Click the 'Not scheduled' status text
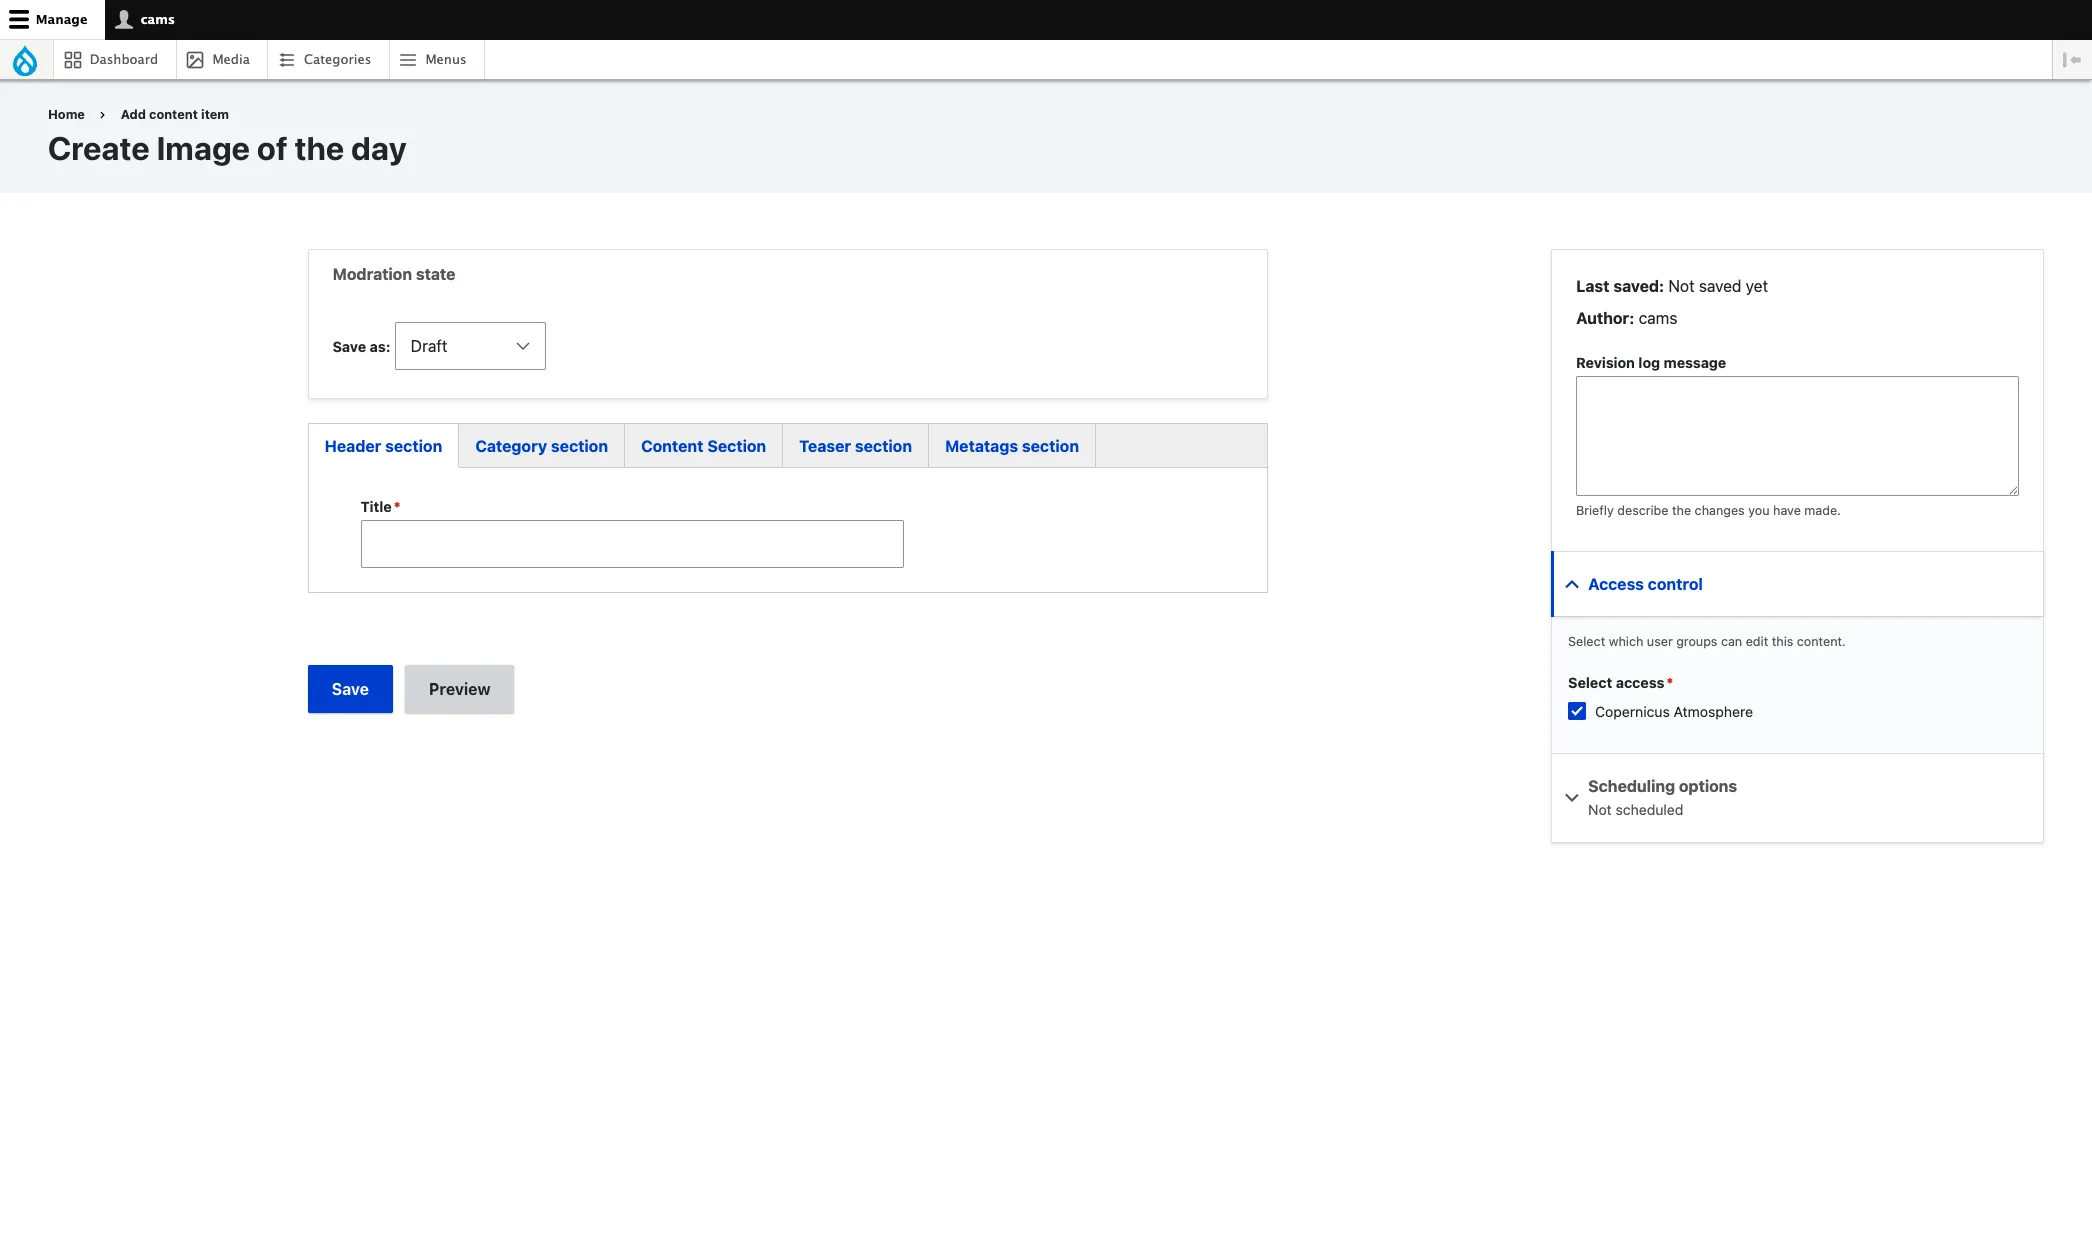 [1635, 810]
